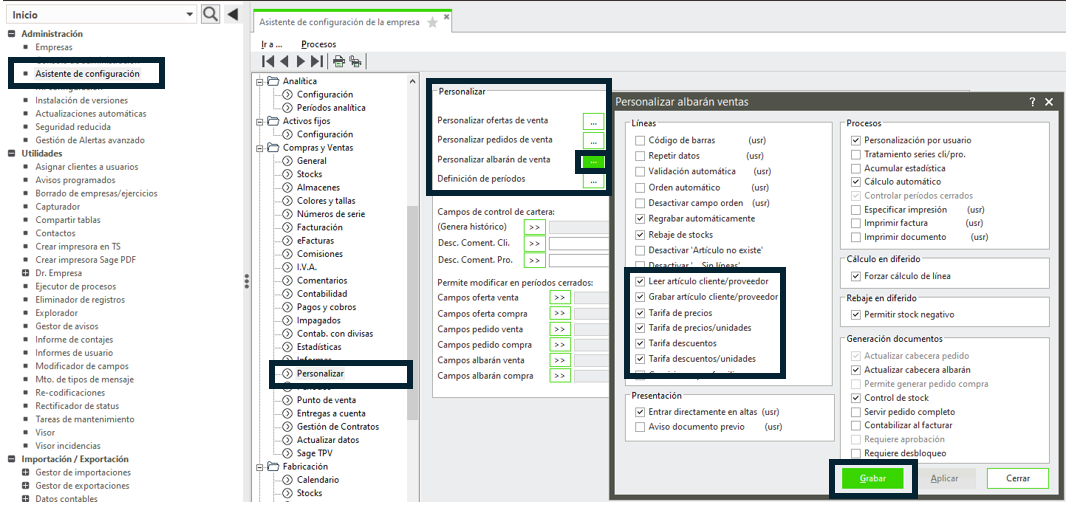
Task: Click the >> button for Campos pedido compra
Action: (560, 344)
